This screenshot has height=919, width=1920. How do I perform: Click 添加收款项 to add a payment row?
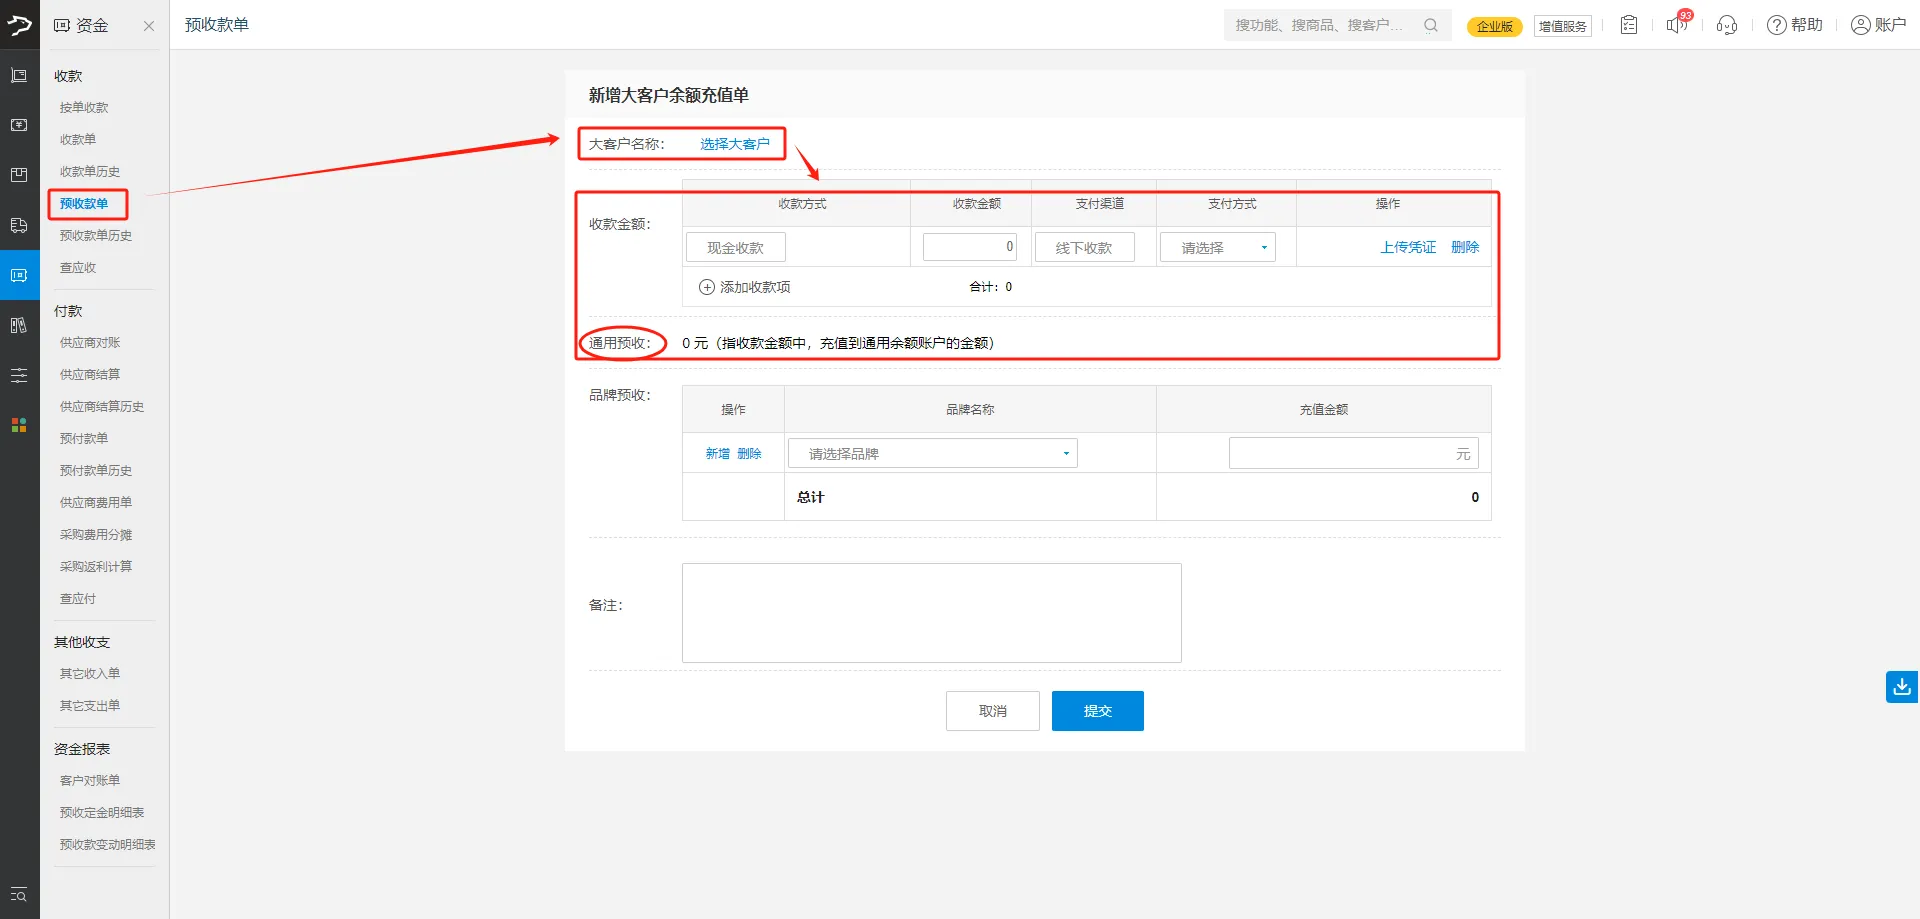pyautogui.click(x=744, y=287)
